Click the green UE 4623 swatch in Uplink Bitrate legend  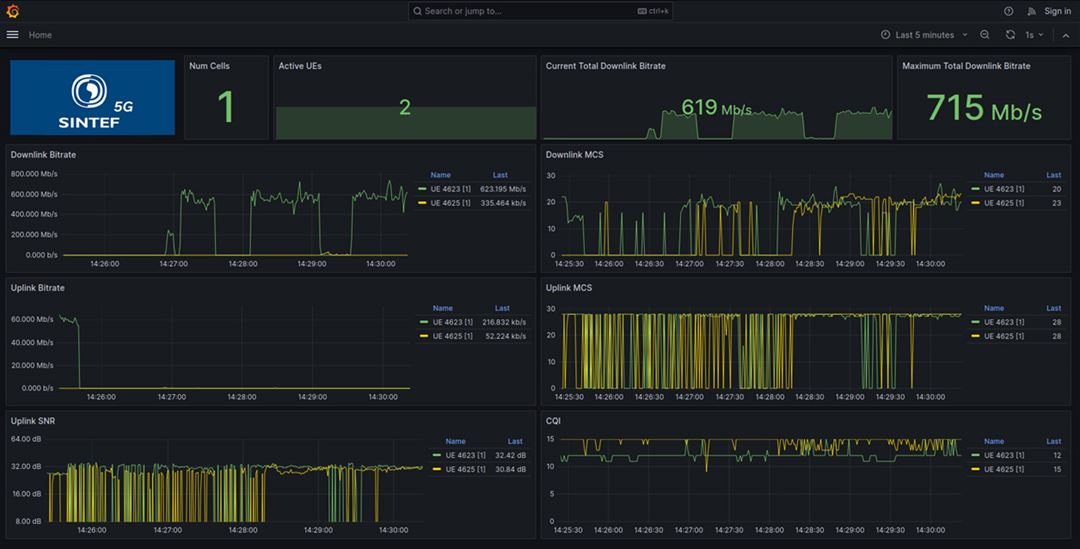423,322
